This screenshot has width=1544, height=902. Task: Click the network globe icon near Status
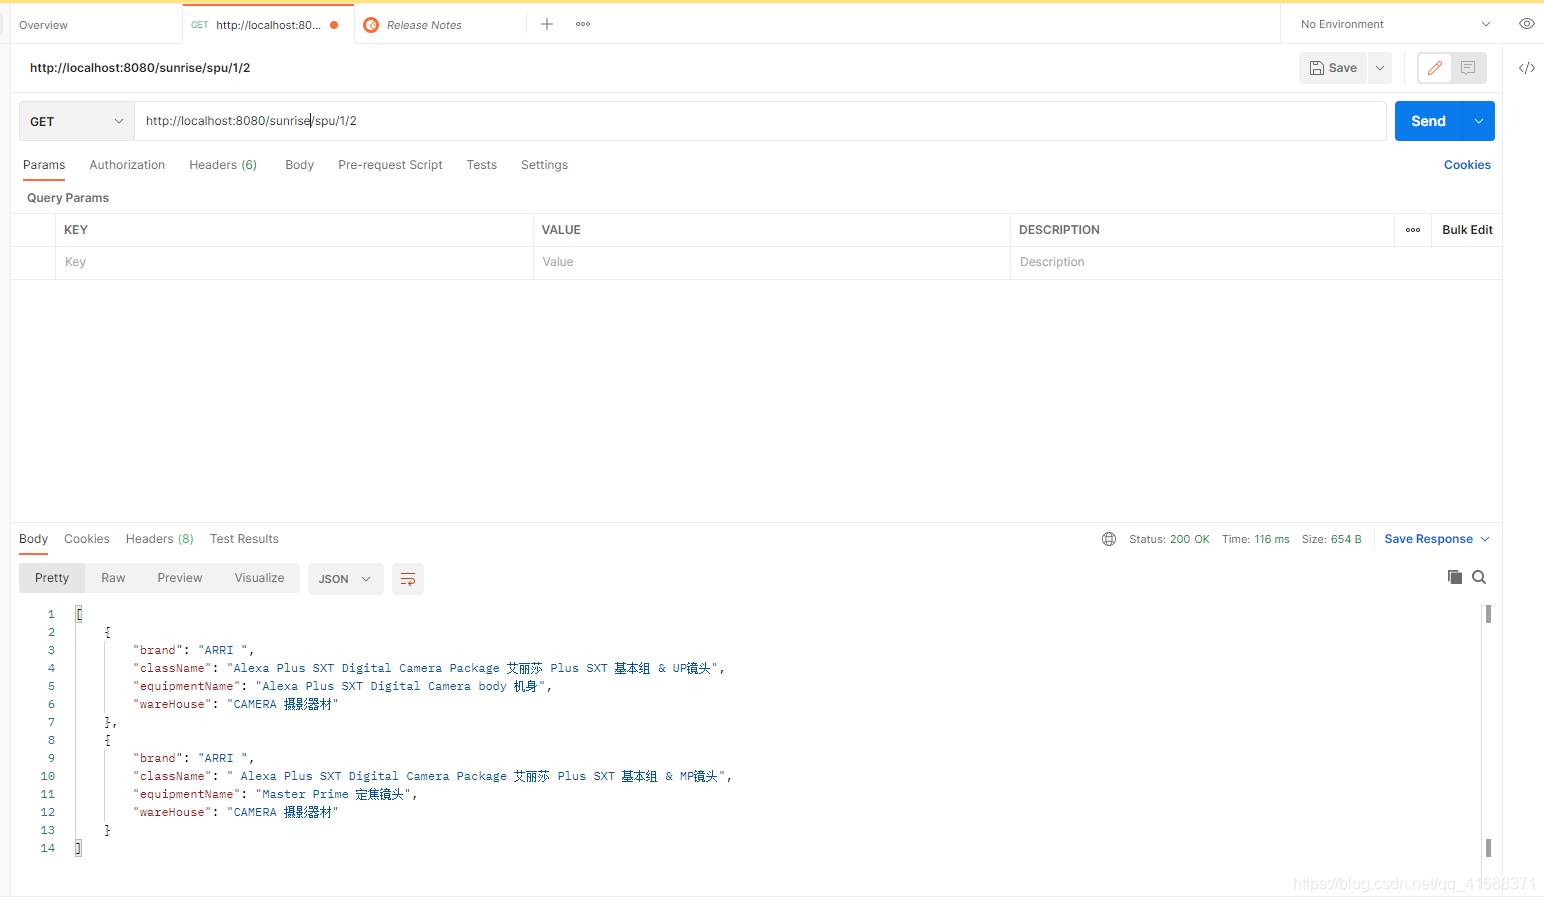(1109, 539)
